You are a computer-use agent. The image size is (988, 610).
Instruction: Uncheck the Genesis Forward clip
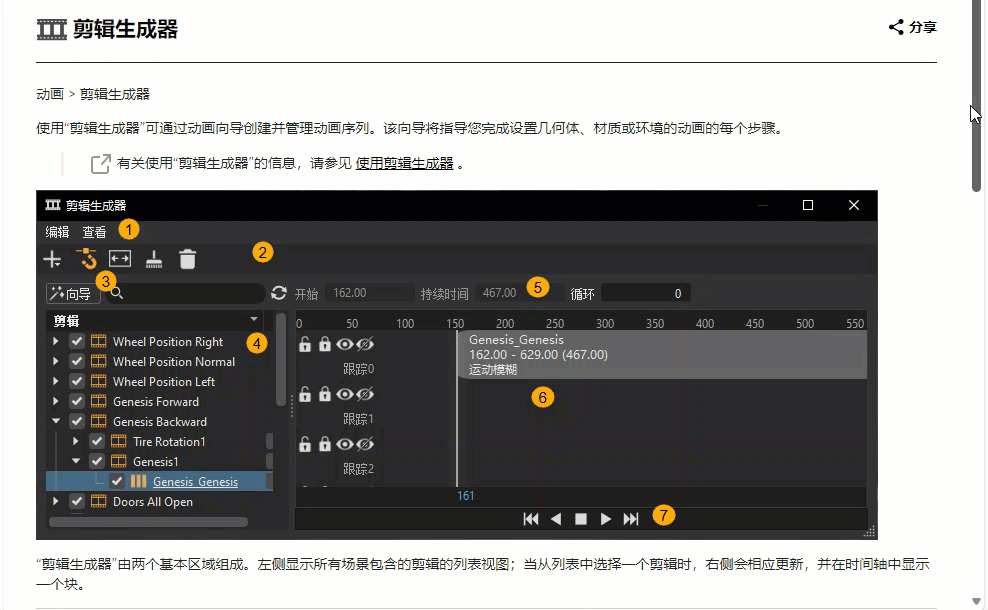pyautogui.click(x=77, y=401)
